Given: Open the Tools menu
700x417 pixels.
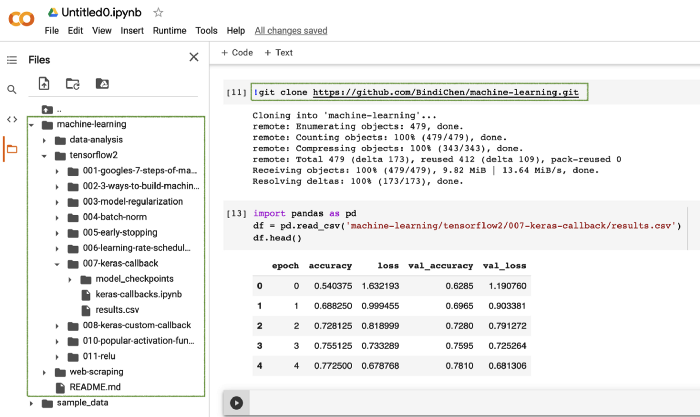Looking at the screenshot, I should tap(206, 31).
